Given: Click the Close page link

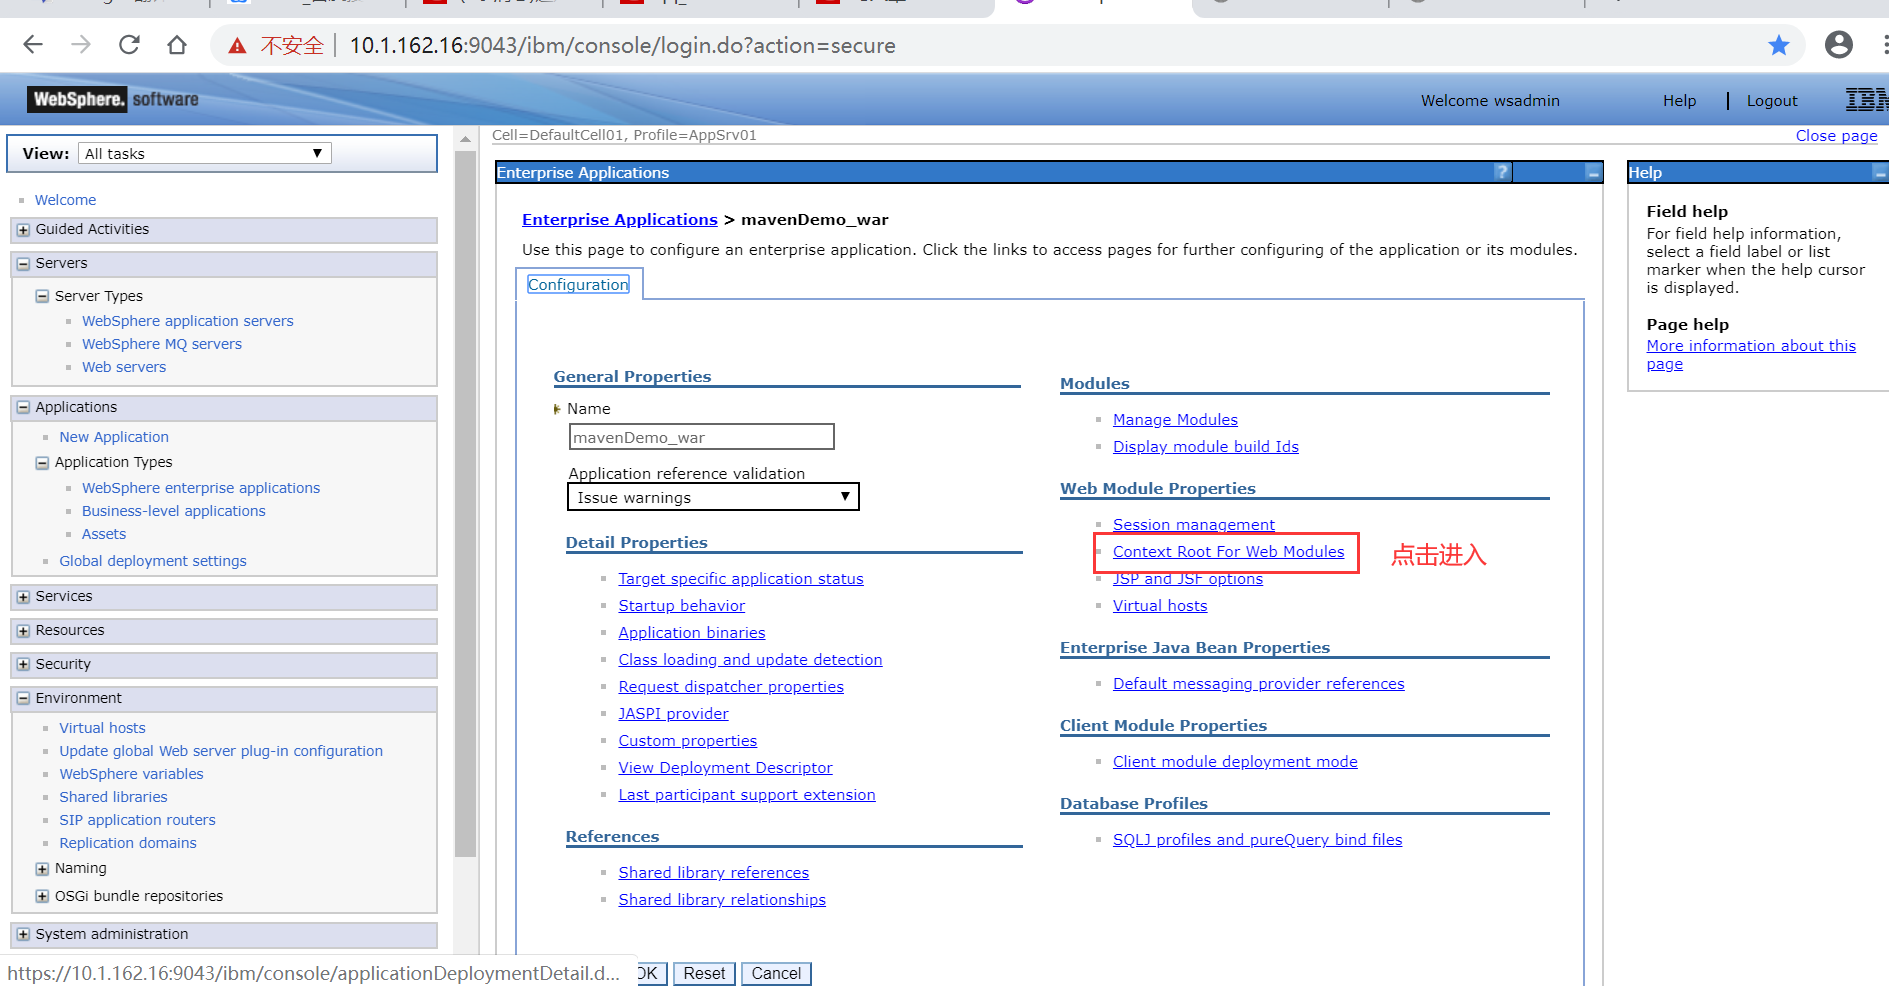Looking at the screenshot, I should (x=1836, y=135).
